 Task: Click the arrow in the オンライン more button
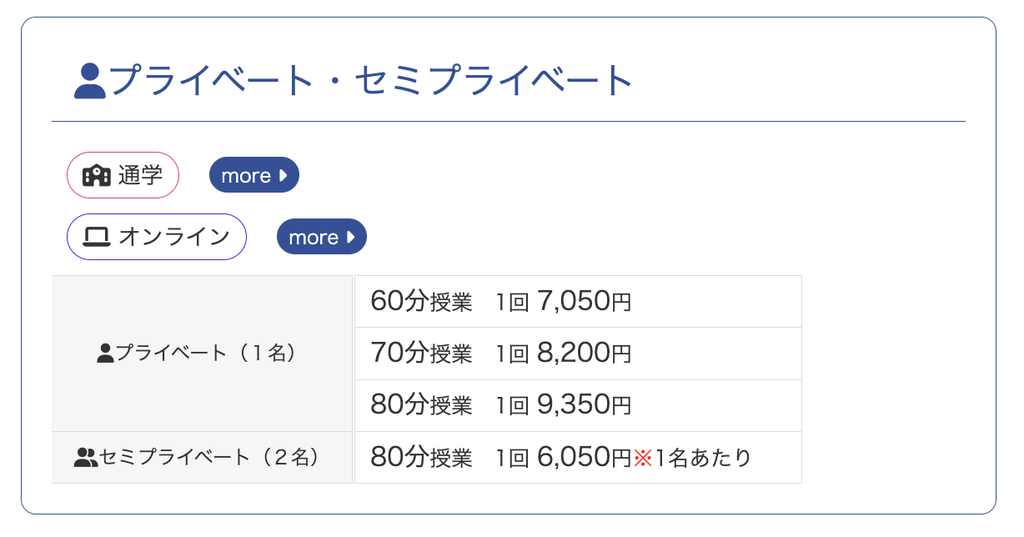[x=351, y=236]
